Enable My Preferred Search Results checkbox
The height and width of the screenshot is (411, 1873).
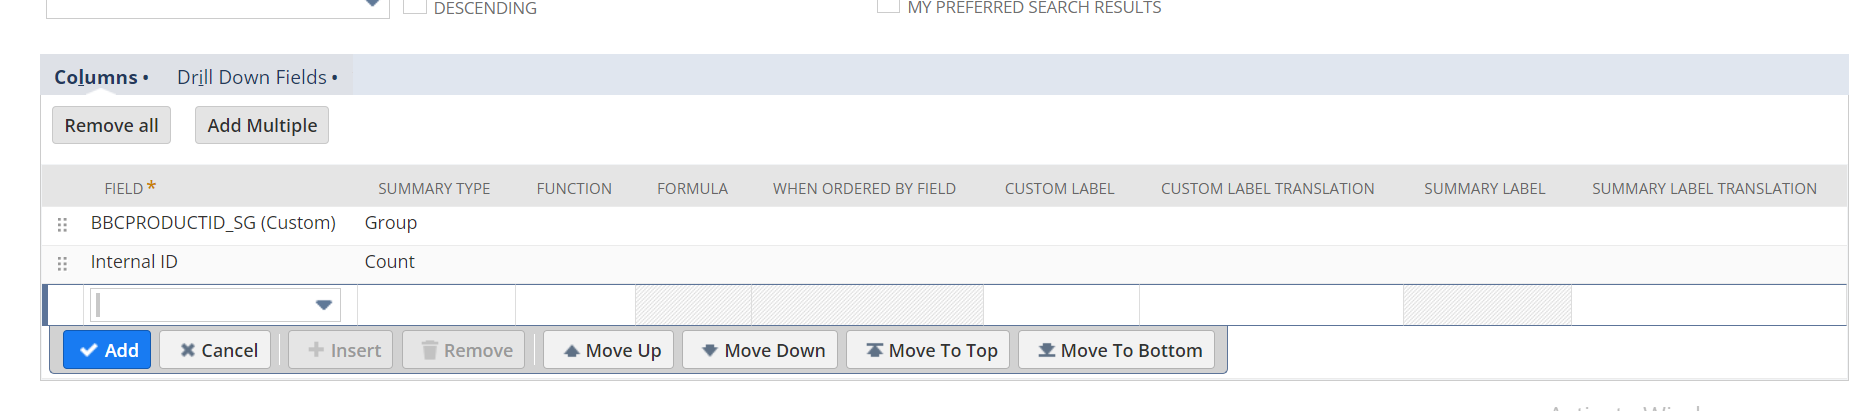(x=887, y=6)
